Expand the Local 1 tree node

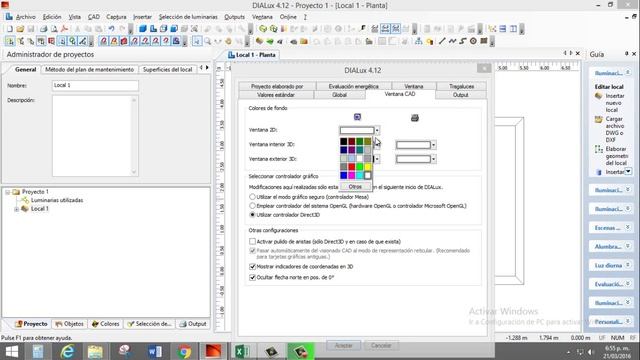click(16, 209)
